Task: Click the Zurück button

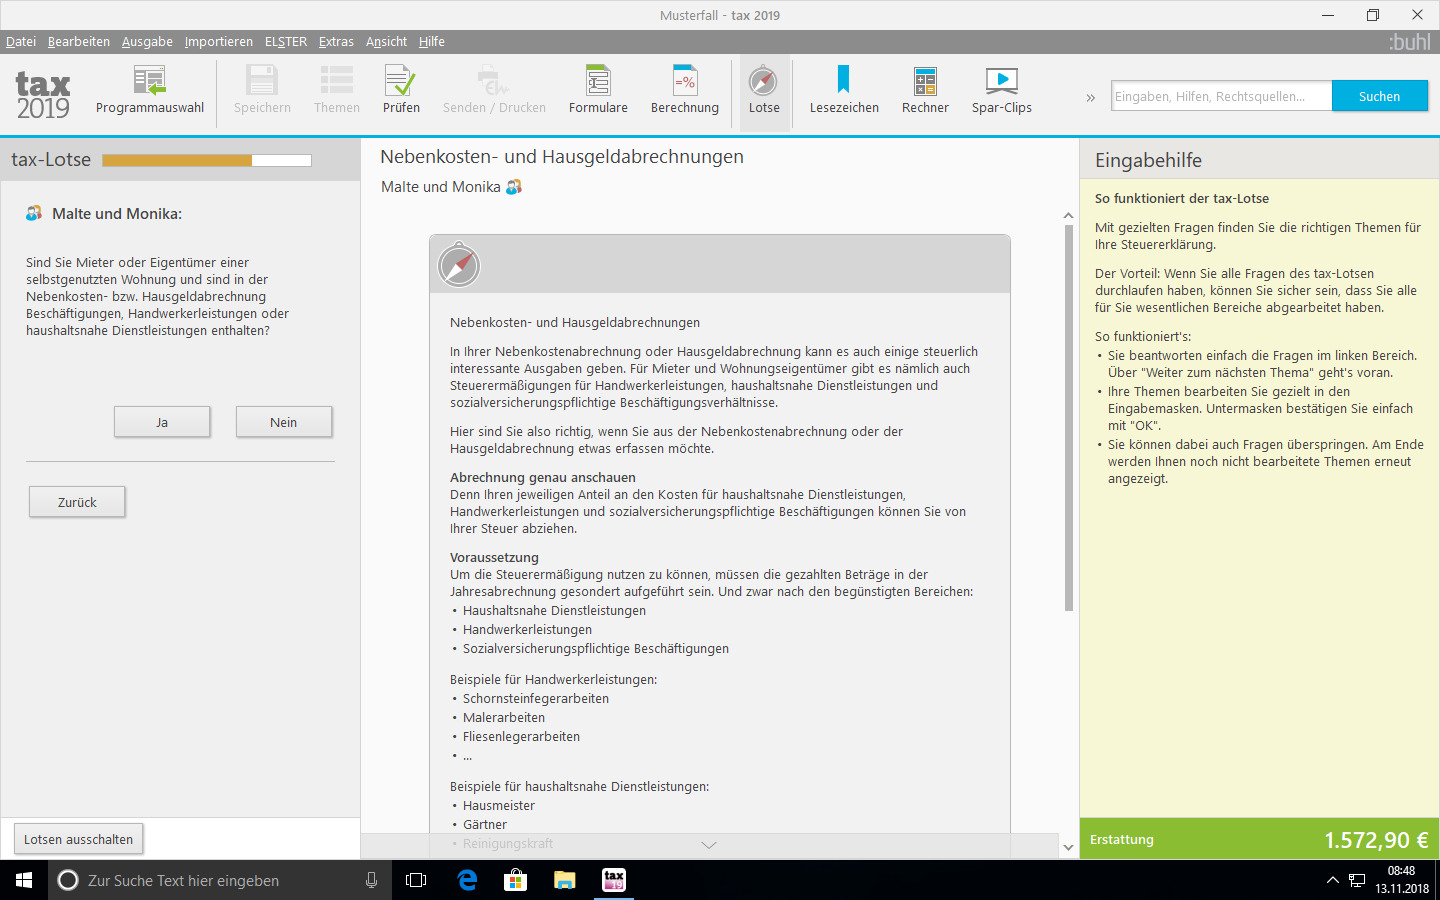Action: click(77, 502)
